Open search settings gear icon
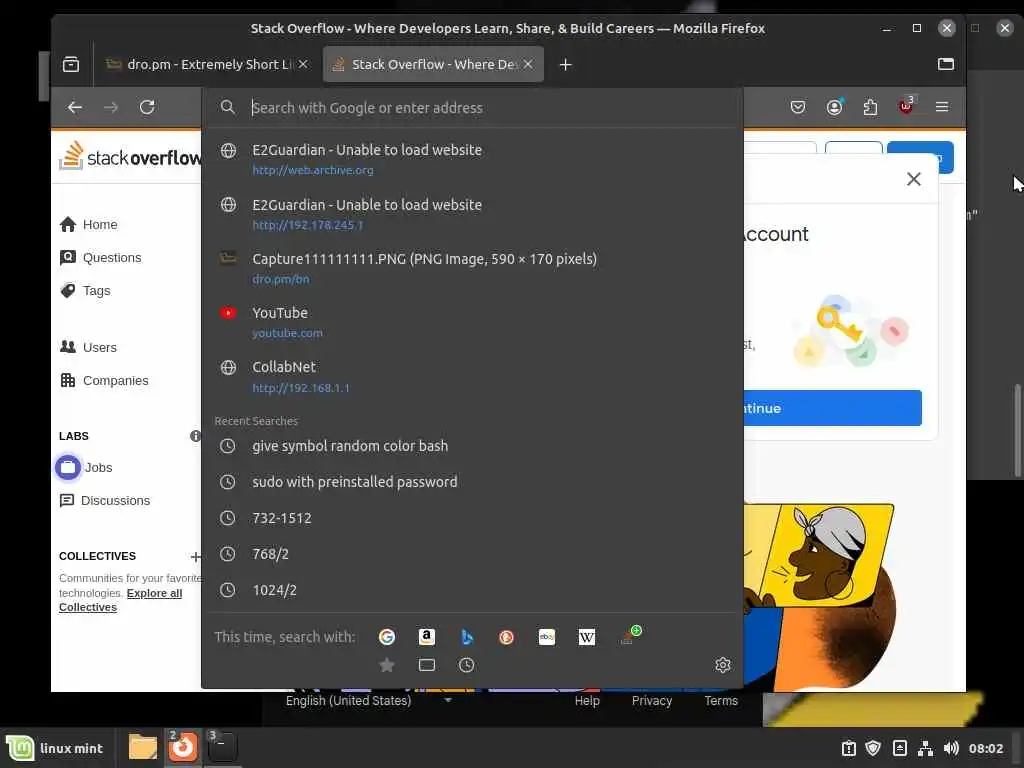This screenshot has height=768, width=1024. 722,665
